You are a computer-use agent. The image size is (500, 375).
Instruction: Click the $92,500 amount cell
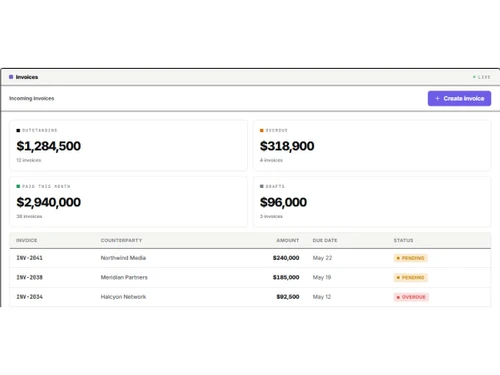[288, 297]
